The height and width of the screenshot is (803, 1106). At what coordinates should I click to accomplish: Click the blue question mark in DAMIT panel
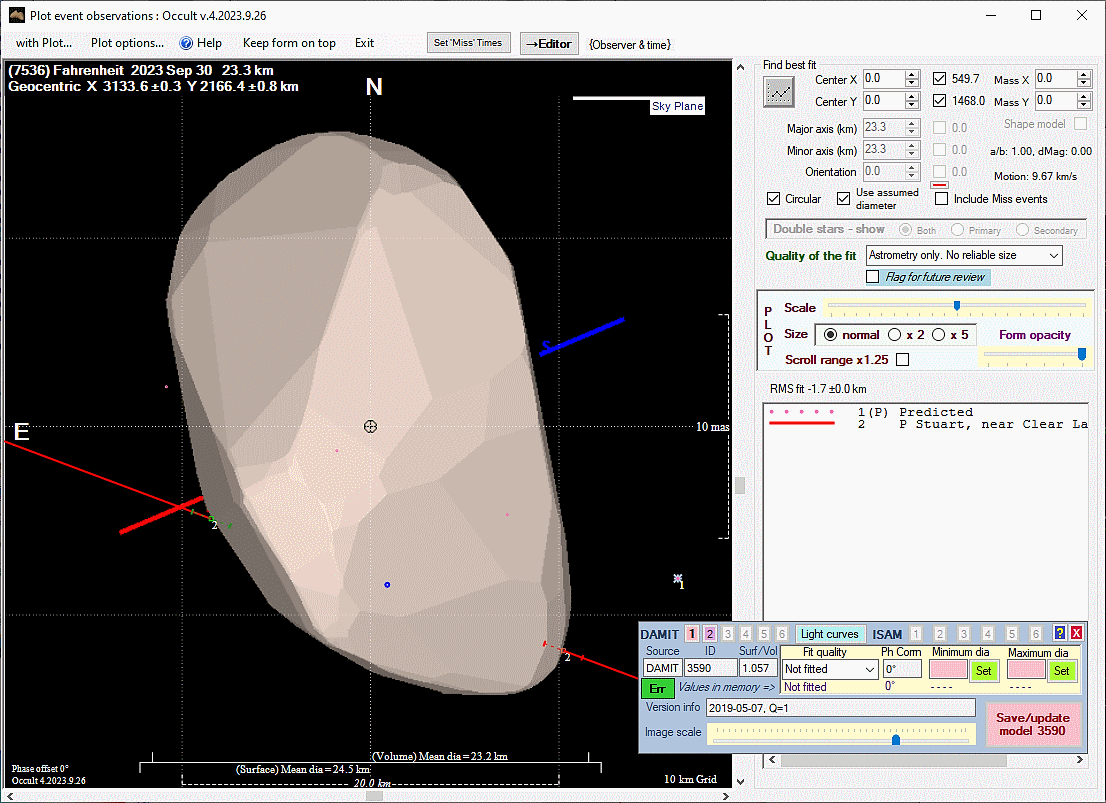coord(1060,634)
